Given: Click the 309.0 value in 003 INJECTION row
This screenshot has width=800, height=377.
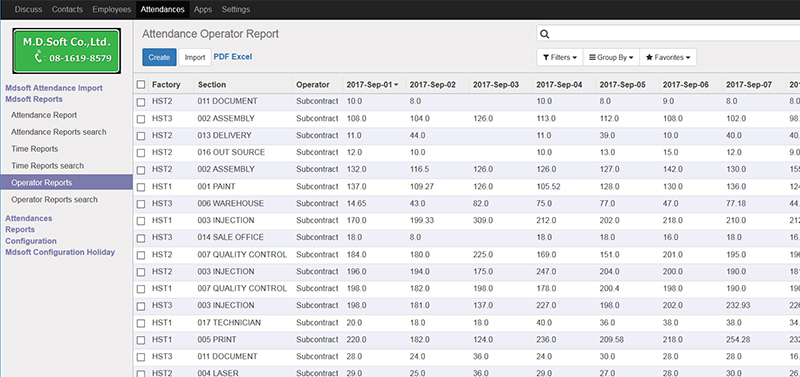Looking at the screenshot, I should click(483, 220).
